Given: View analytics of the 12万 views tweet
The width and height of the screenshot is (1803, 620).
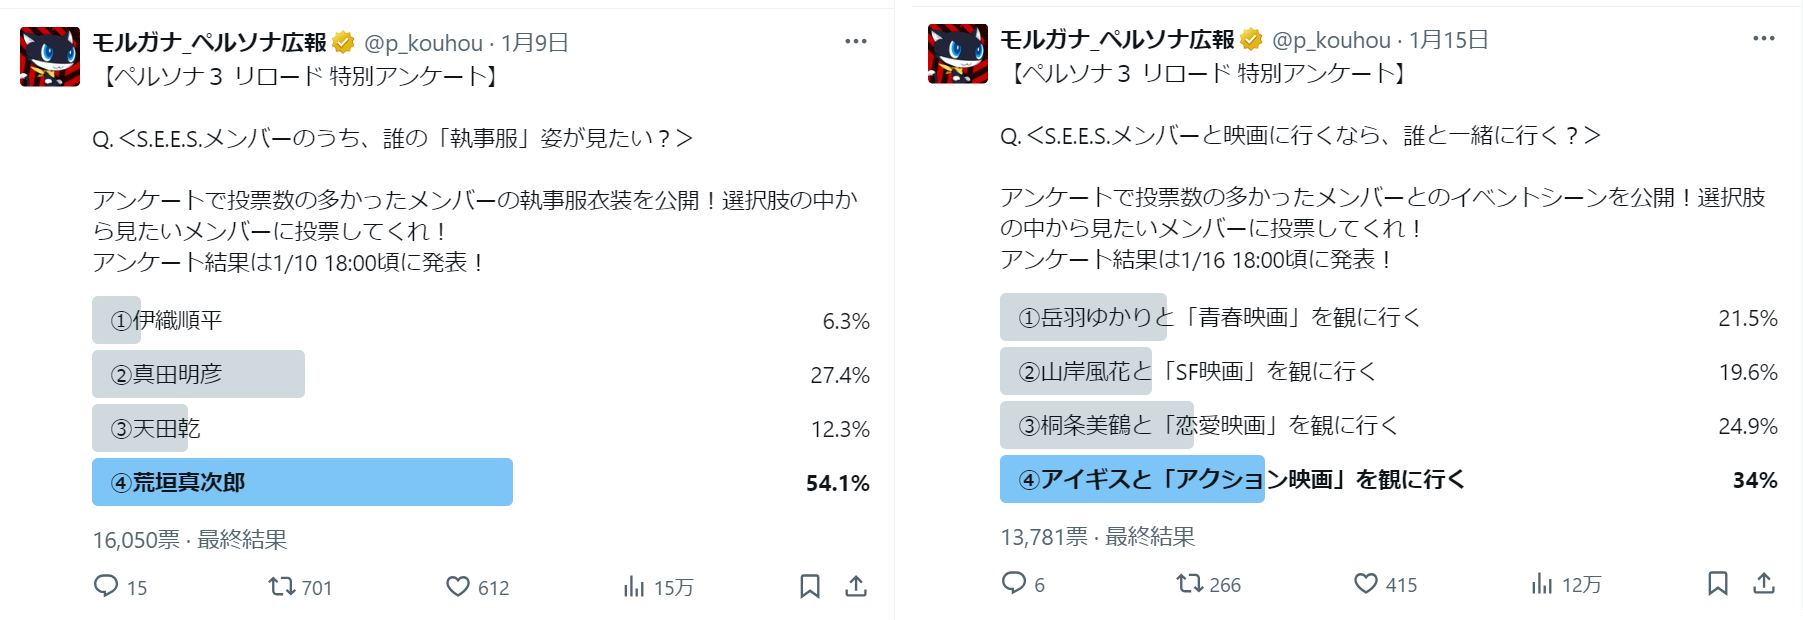Looking at the screenshot, I should (x=1542, y=583).
